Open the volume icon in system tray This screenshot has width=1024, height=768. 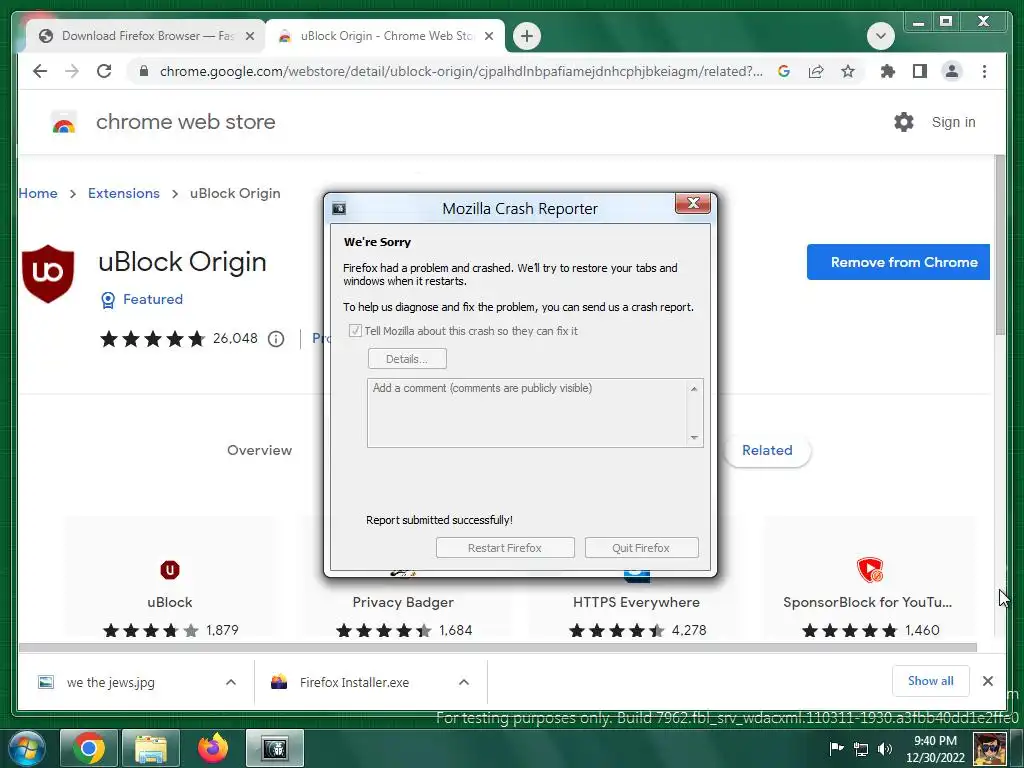coord(885,749)
